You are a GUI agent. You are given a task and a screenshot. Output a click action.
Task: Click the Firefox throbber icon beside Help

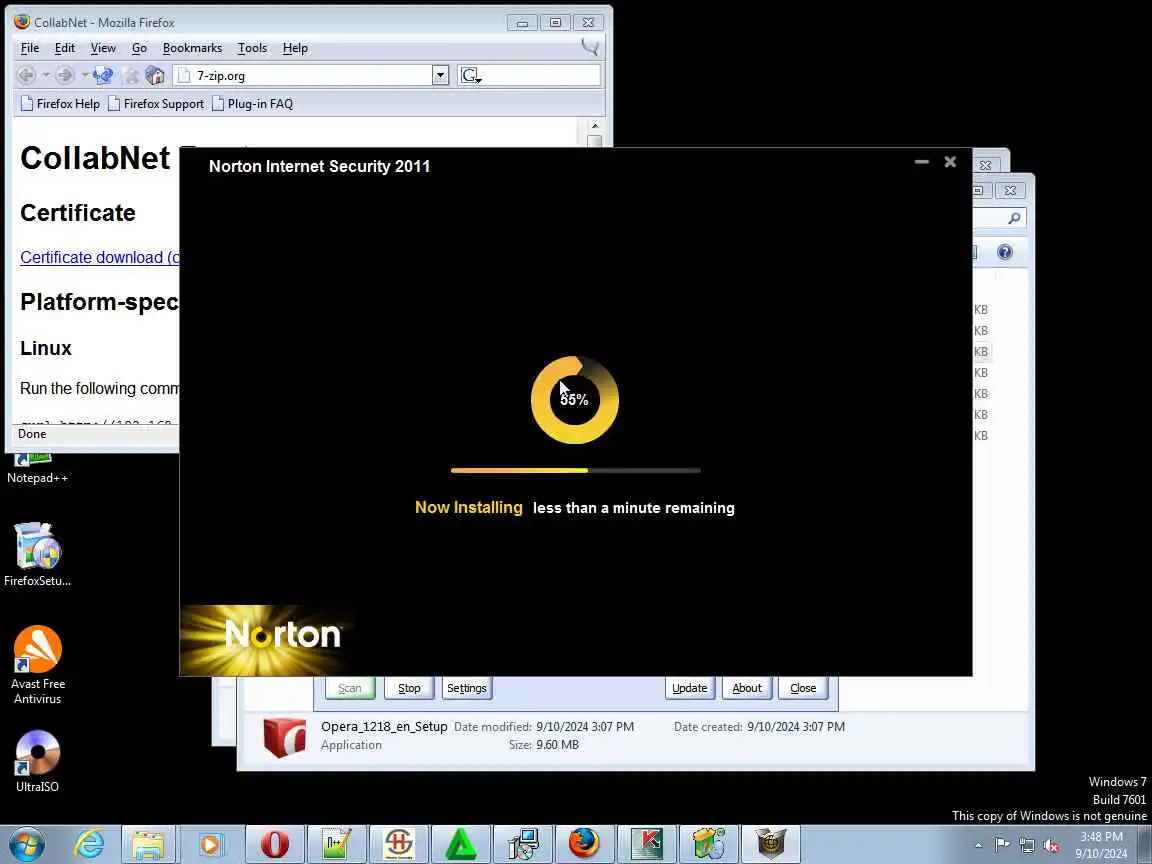coord(590,48)
